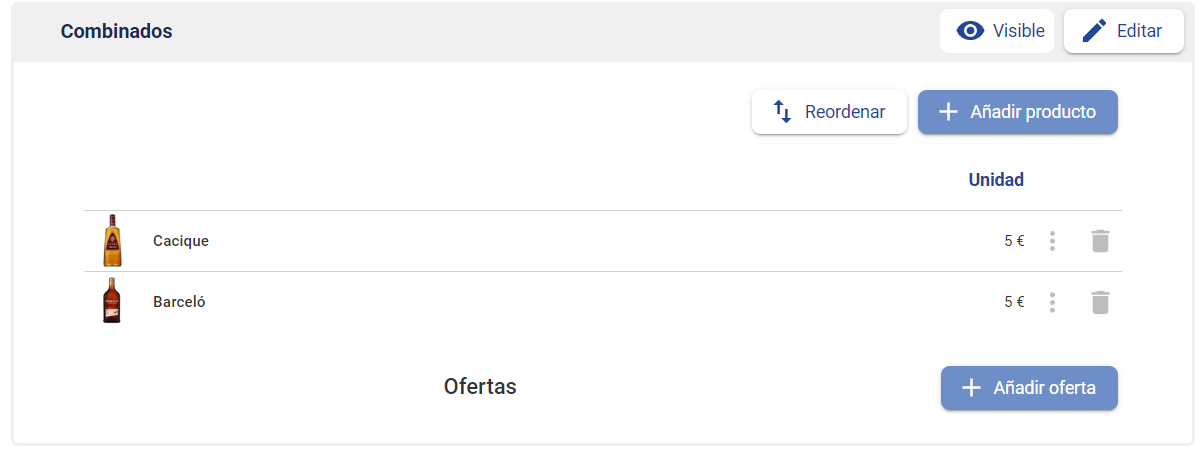
Task: Select the Cacique product name
Action: 181,241
